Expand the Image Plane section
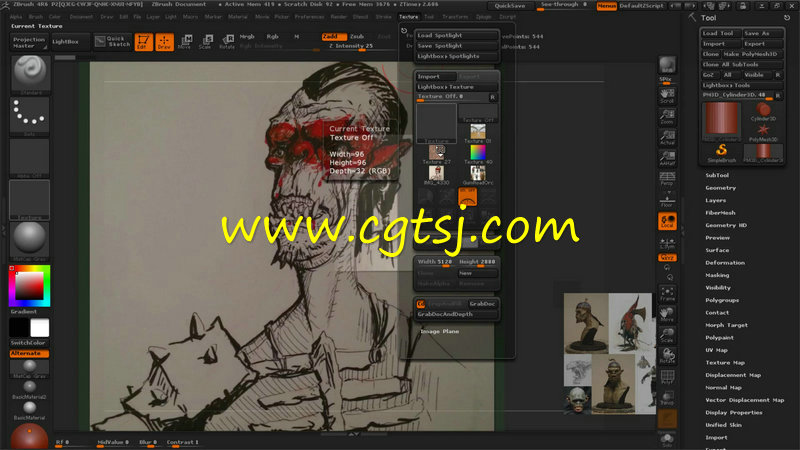The height and width of the screenshot is (450, 800). pyautogui.click(x=440, y=332)
